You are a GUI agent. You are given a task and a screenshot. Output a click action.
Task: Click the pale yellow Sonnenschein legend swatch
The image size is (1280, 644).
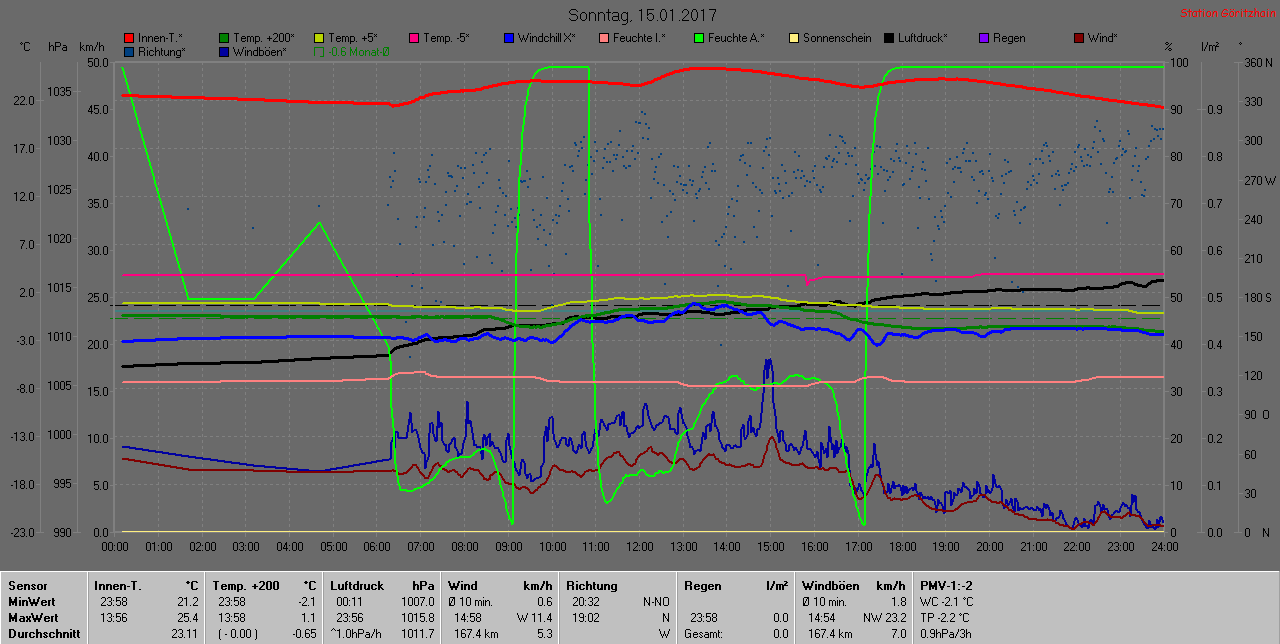coord(794,38)
